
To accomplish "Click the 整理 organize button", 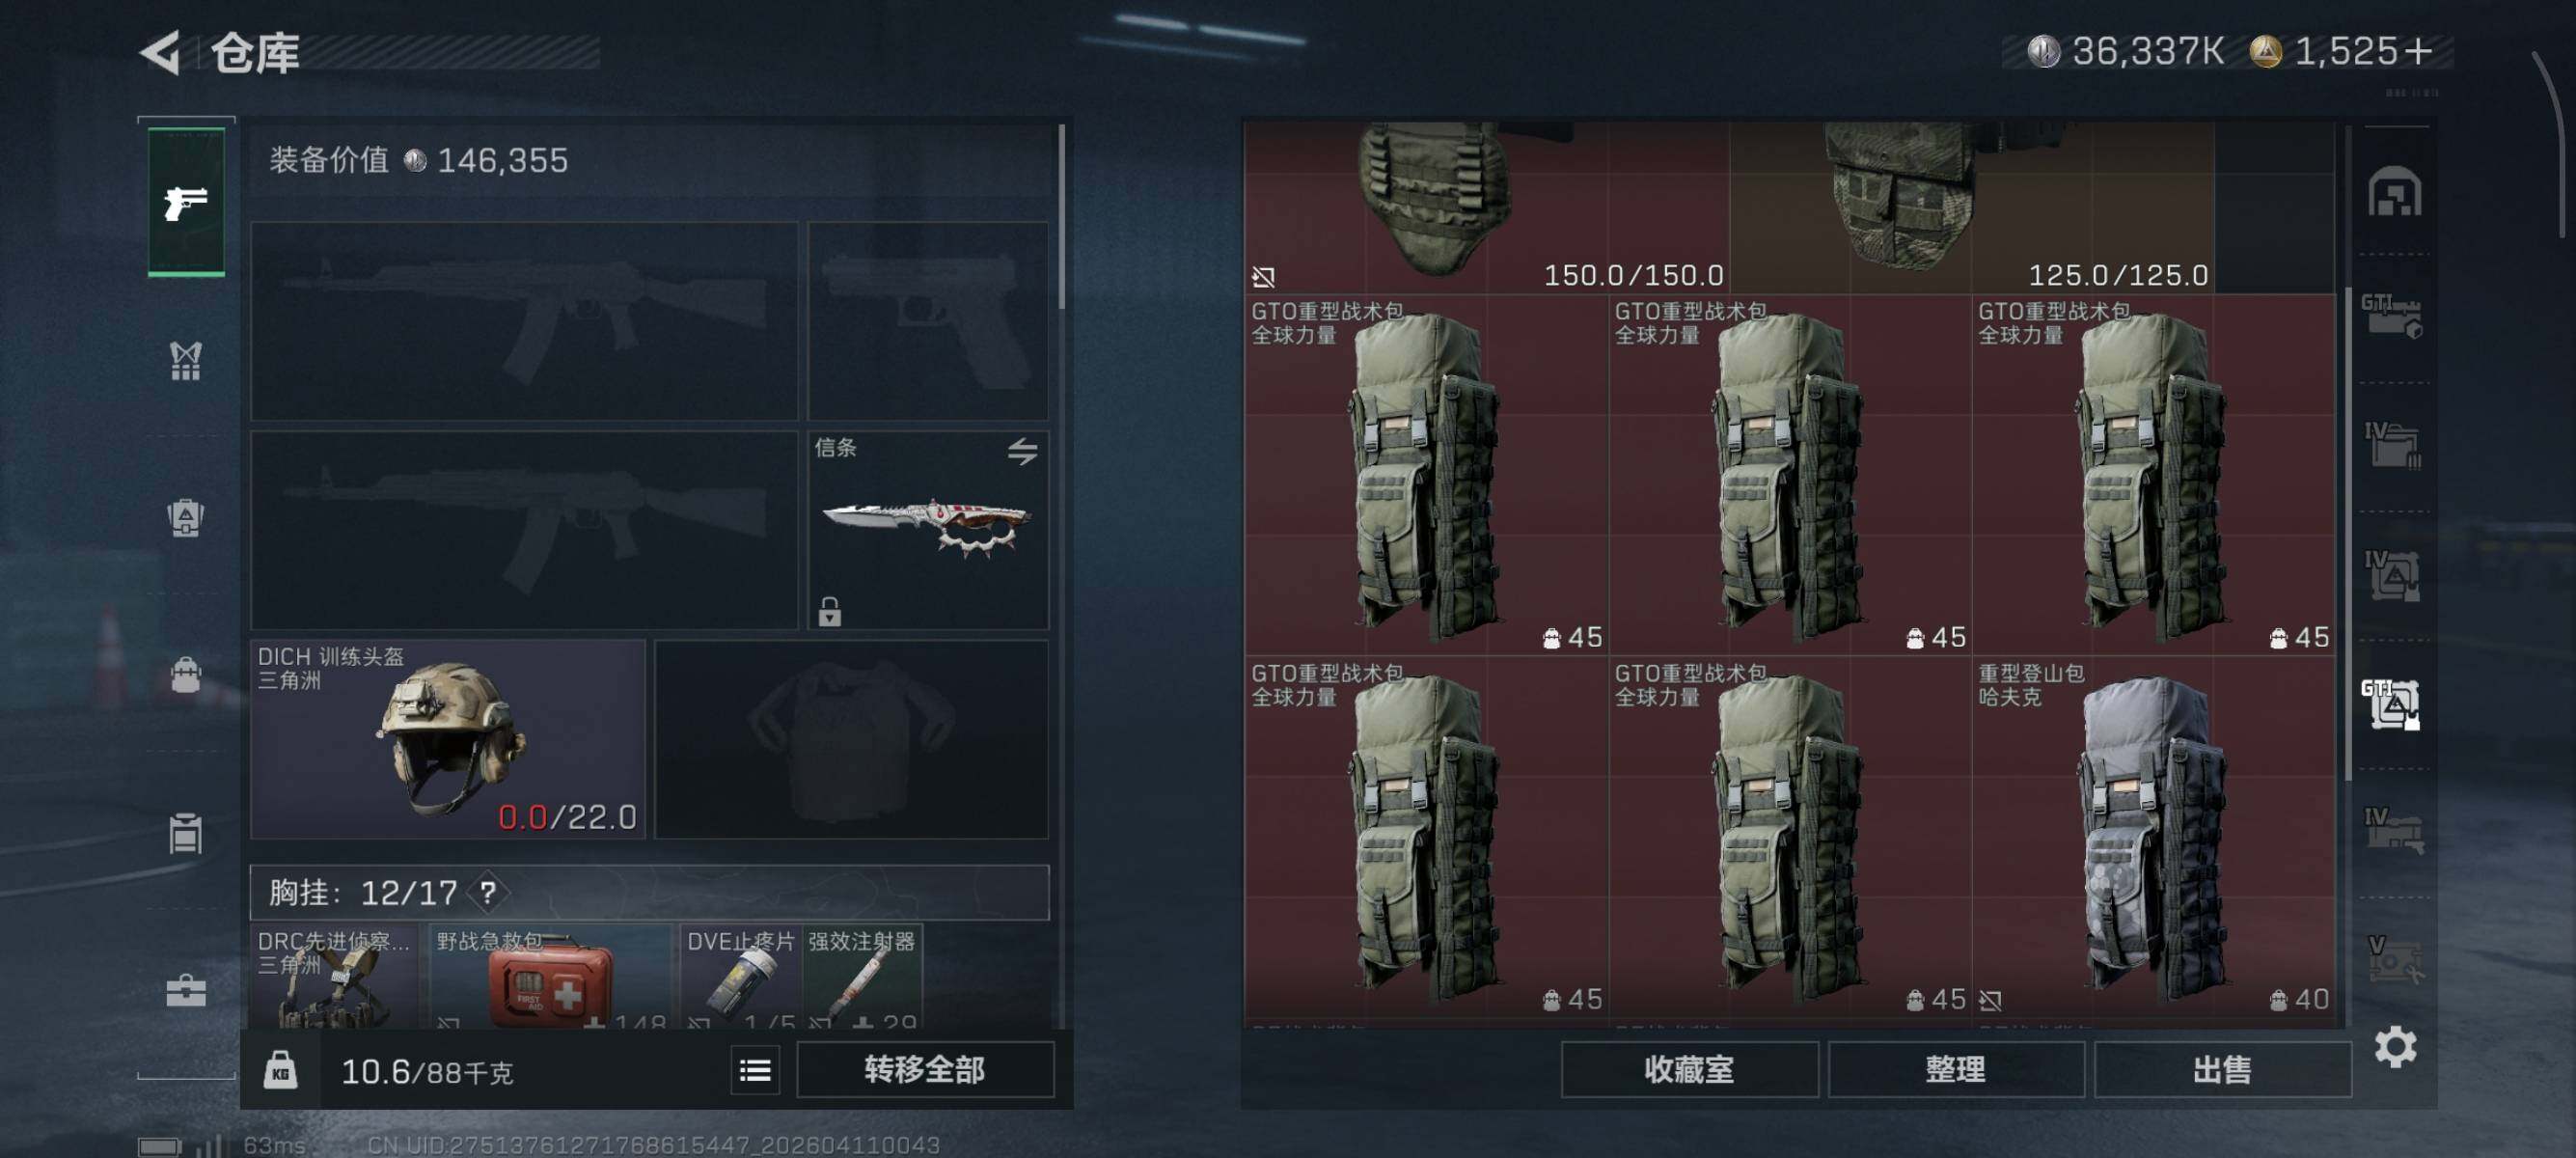I will (1956, 1070).
